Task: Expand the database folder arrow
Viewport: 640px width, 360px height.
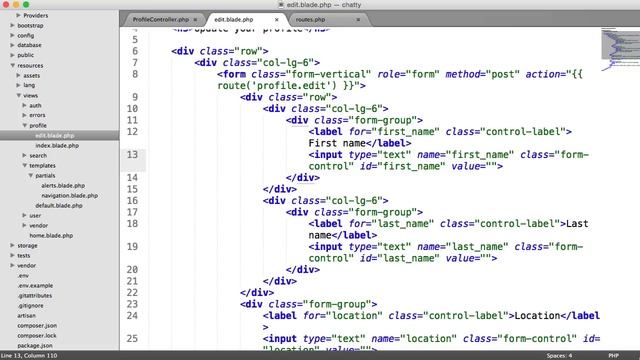Action: tap(12, 45)
